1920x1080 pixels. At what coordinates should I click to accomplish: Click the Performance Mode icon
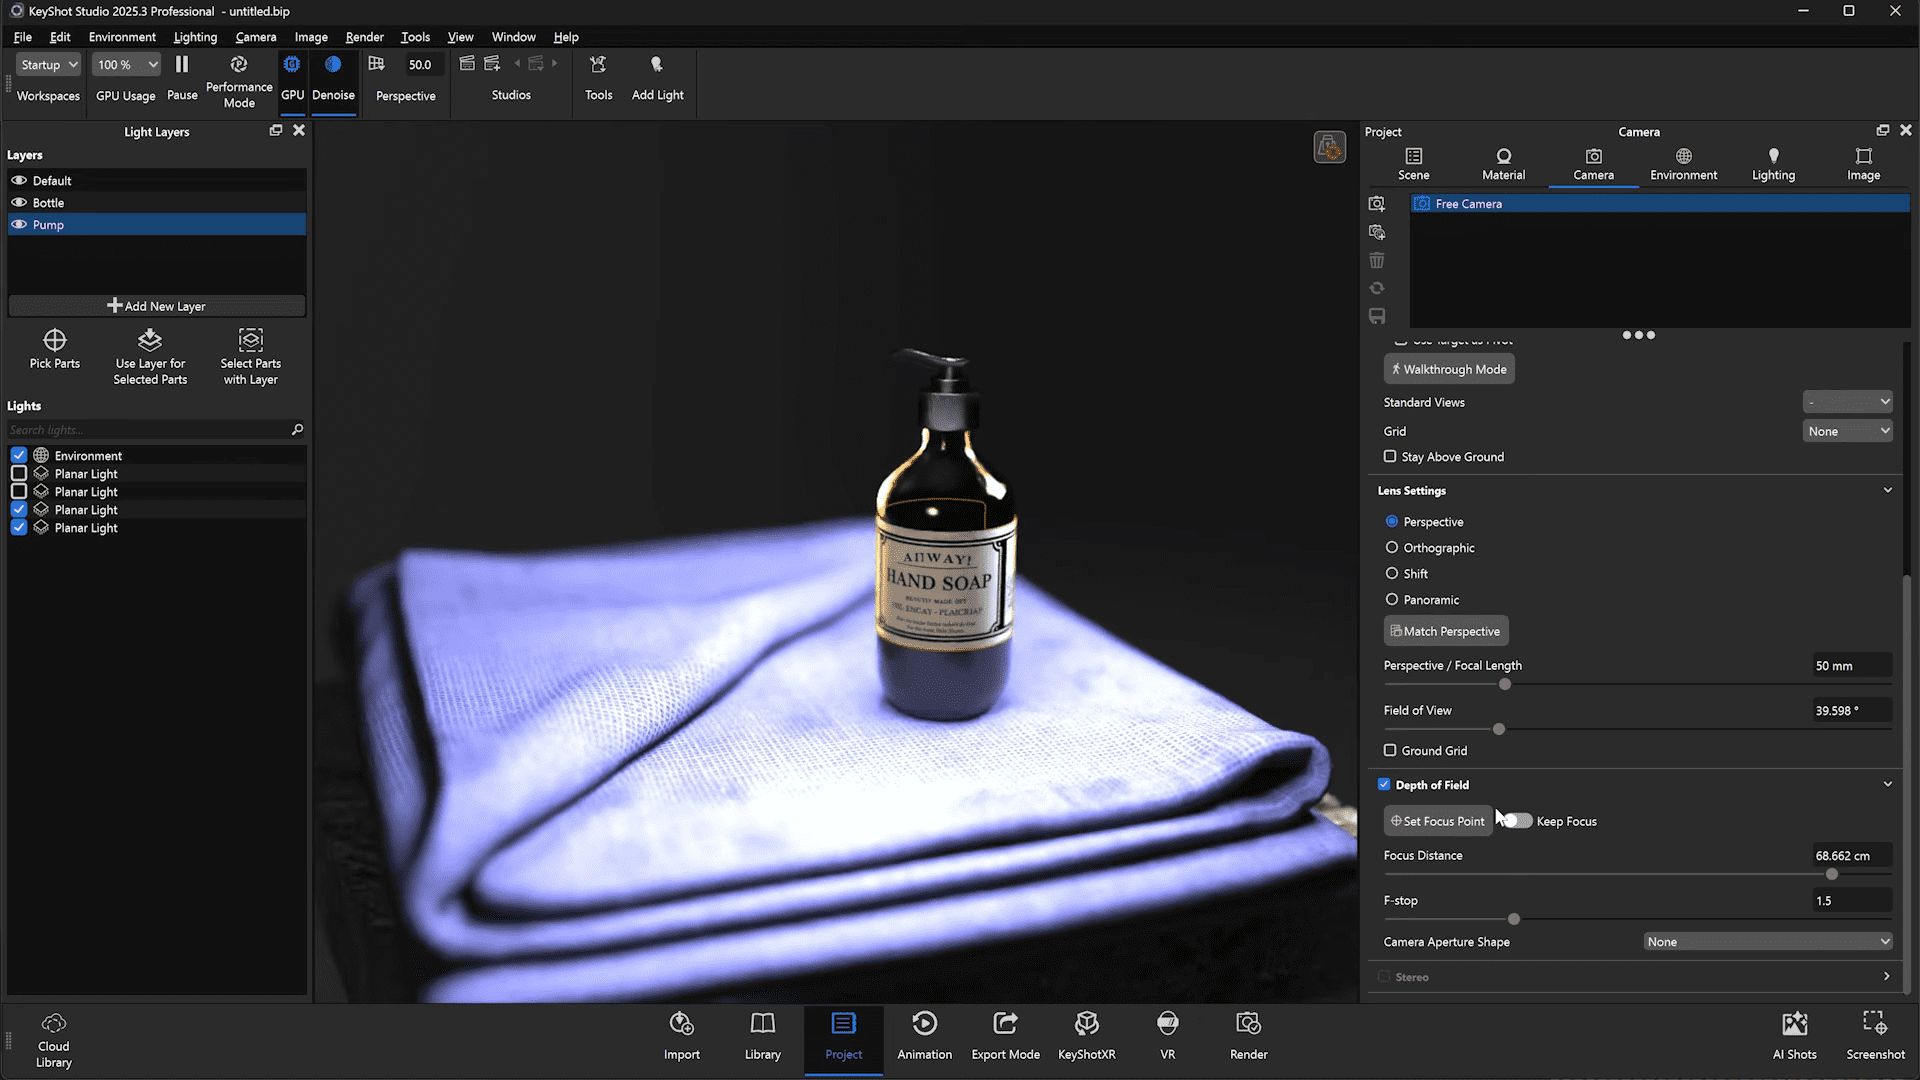coord(239,66)
